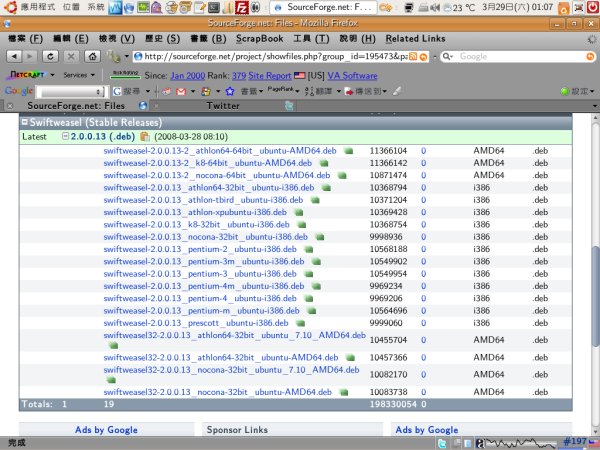This screenshot has height=450, width=600.
Task: Open the VA Software link
Action: pyautogui.click(x=352, y=76)
